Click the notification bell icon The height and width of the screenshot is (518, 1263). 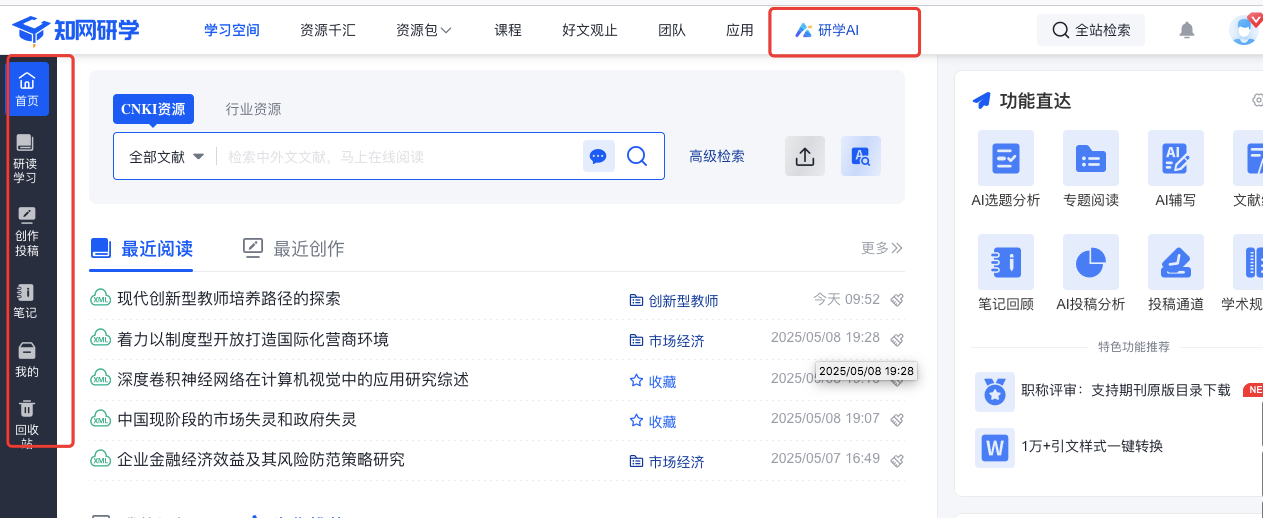point(1187,30)
